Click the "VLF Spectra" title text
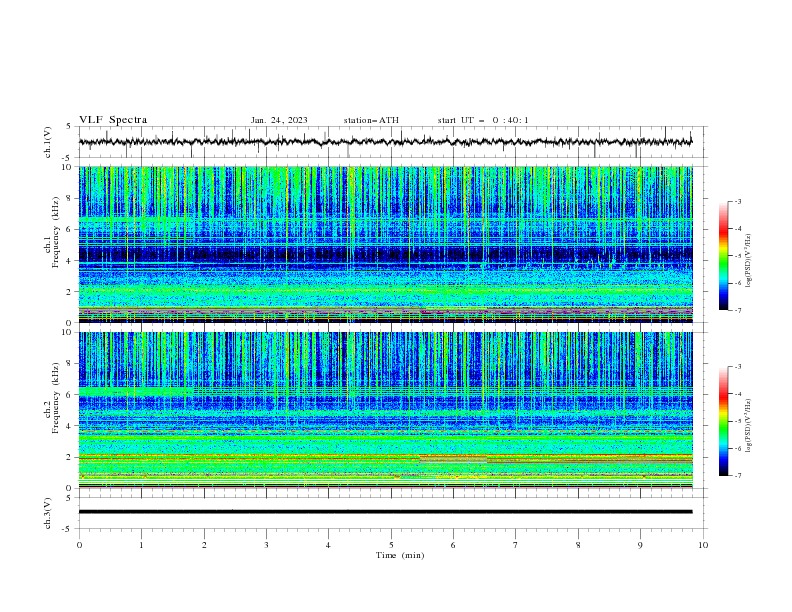The image size is (792, 612). (113, 120)
